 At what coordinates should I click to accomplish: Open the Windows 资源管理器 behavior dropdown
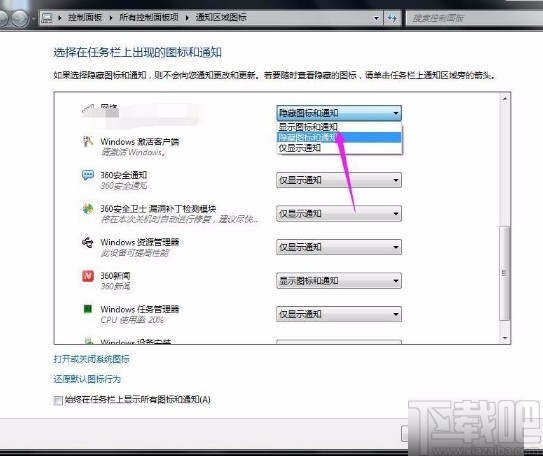(339, 247)
